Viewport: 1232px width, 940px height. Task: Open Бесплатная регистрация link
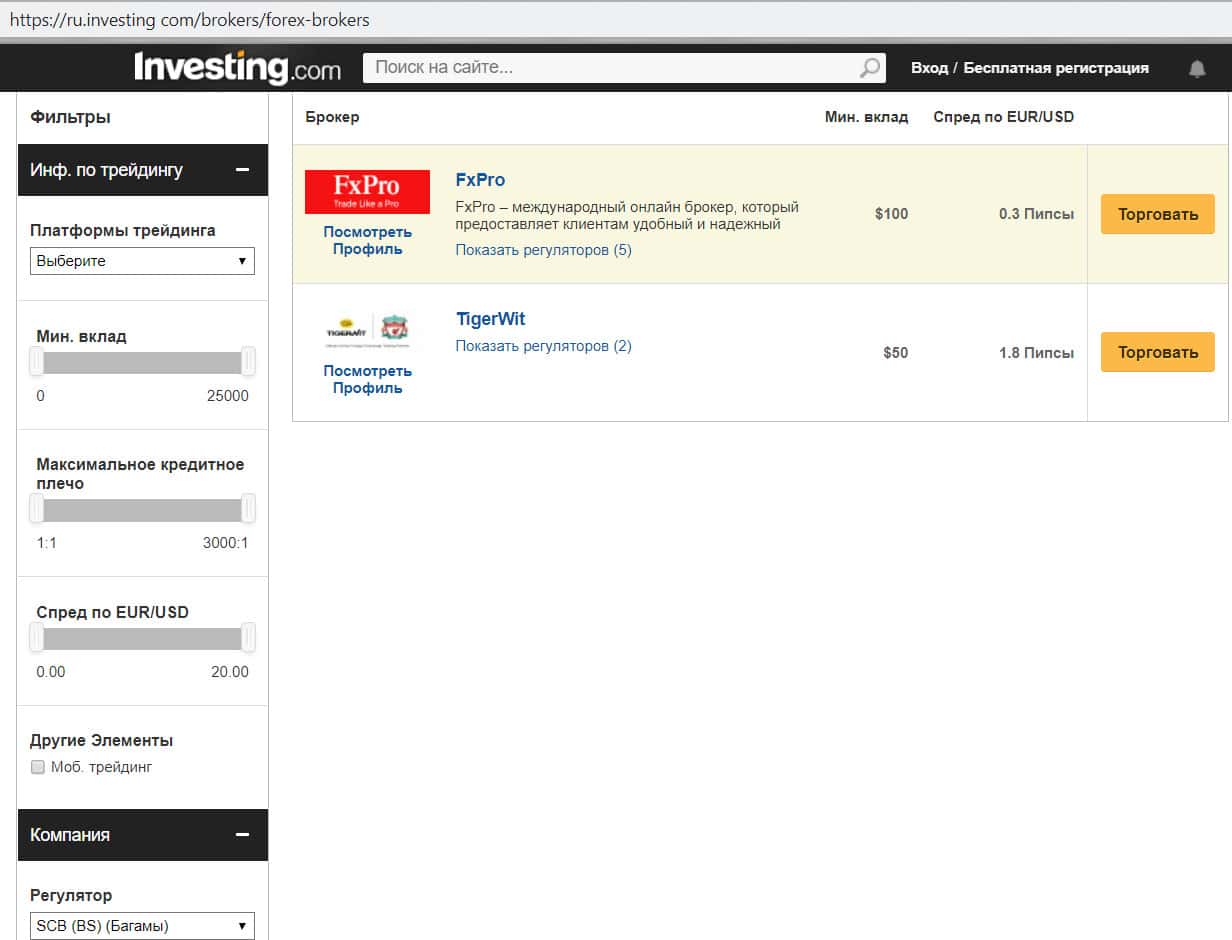coord(1056,68)
